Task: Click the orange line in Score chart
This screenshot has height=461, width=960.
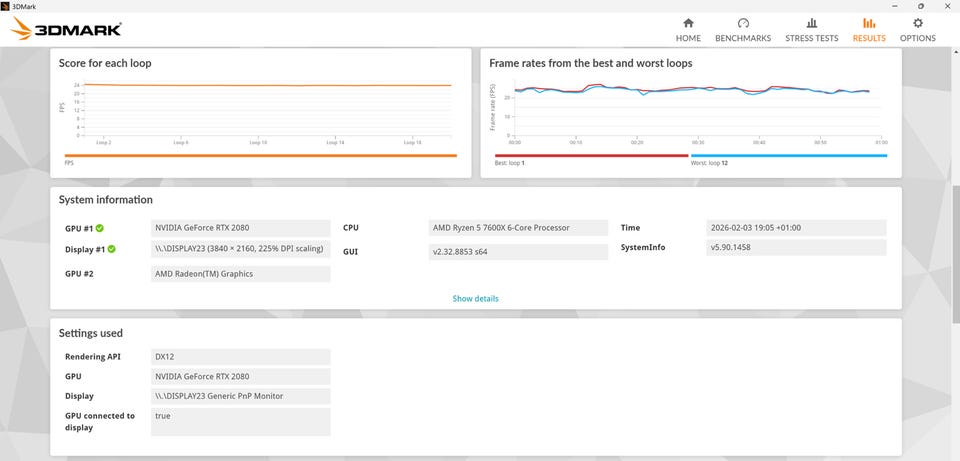Action: 268,85
